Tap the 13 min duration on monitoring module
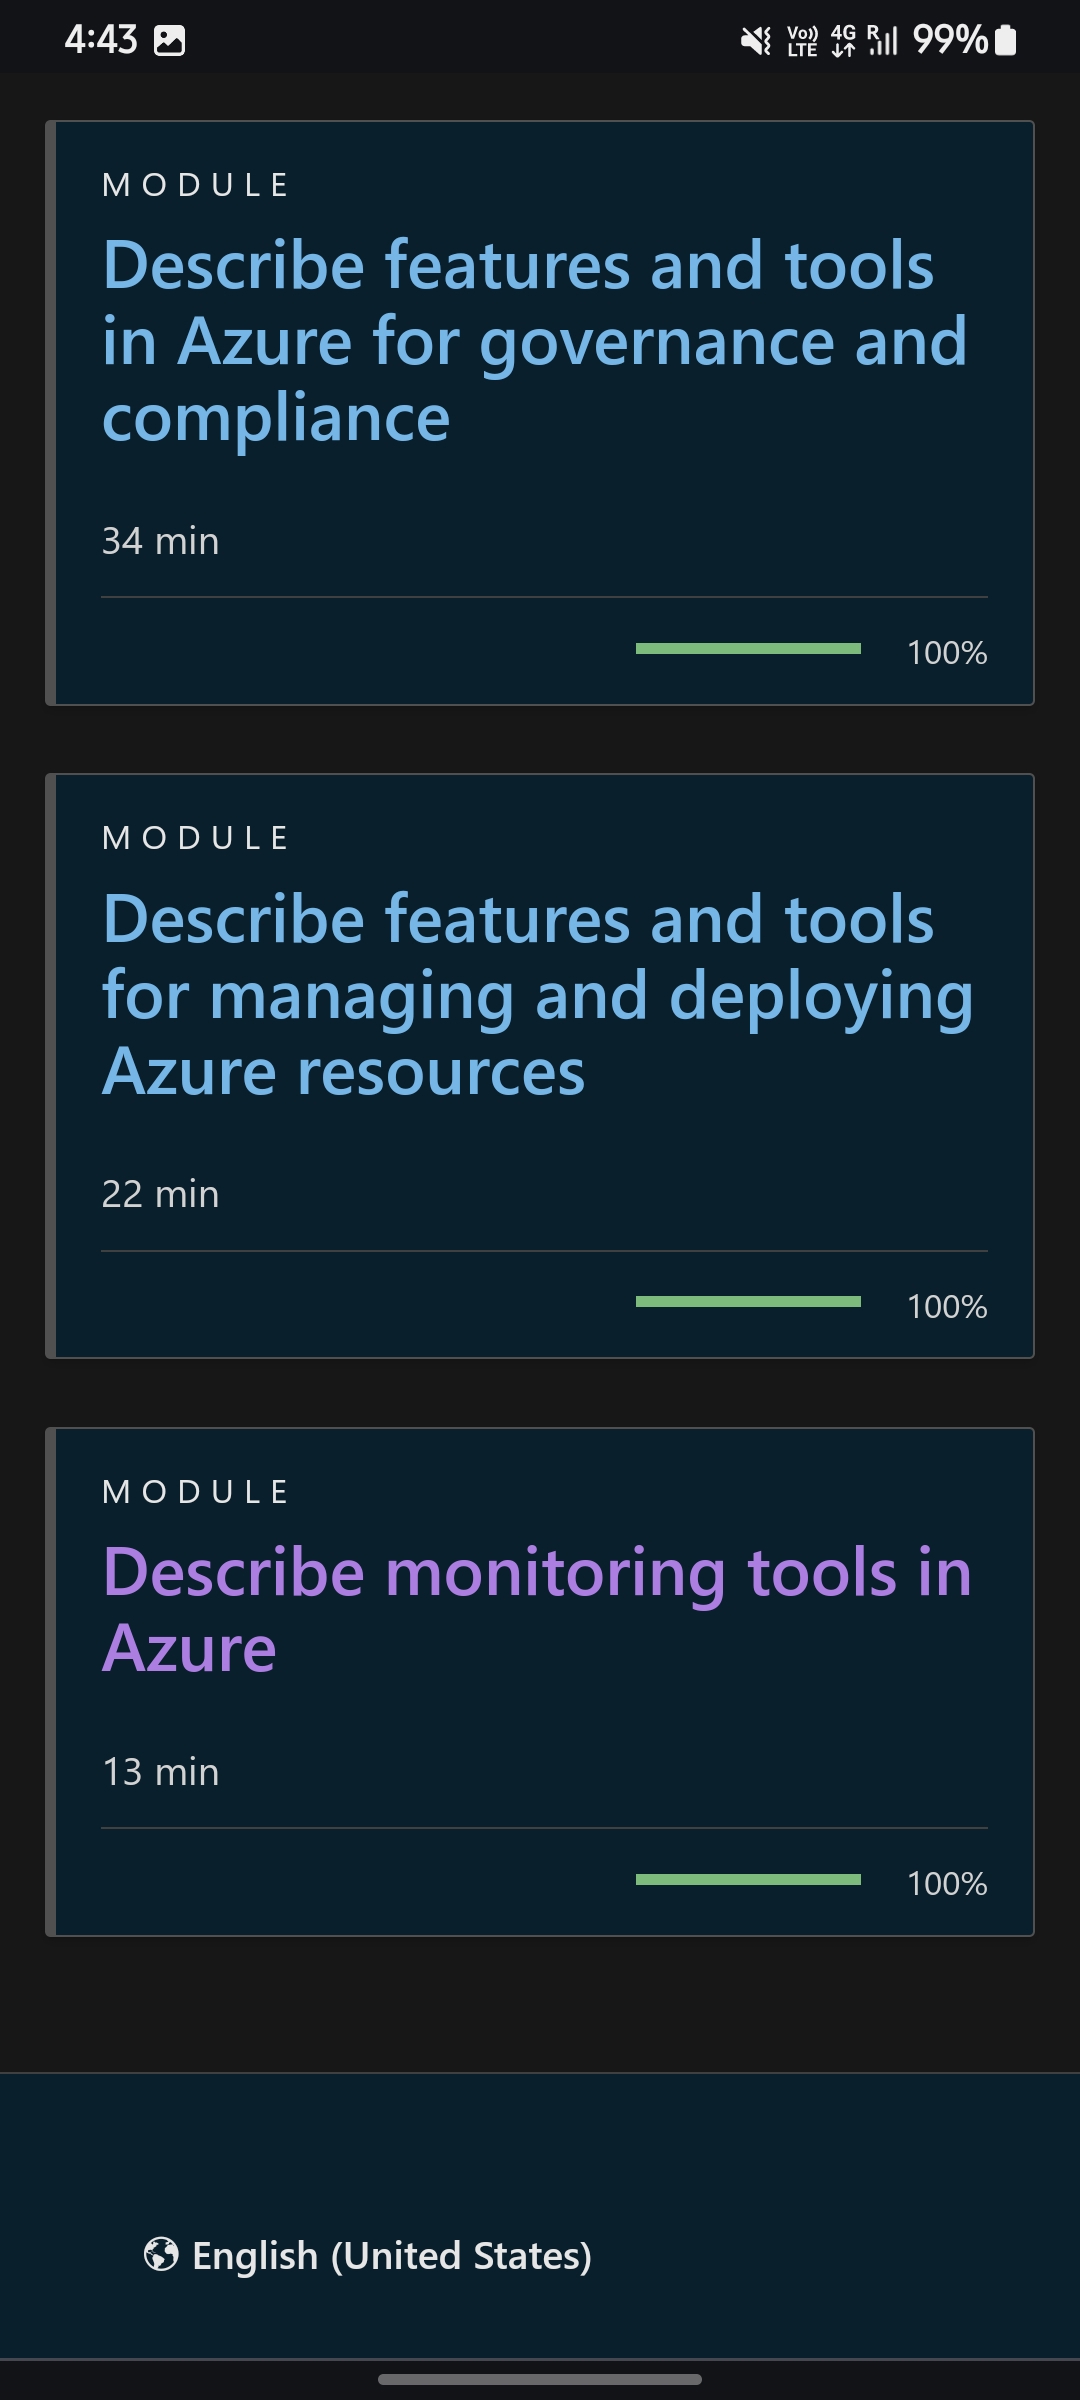The image size is (1080, 2400). tap(160, 1770)
